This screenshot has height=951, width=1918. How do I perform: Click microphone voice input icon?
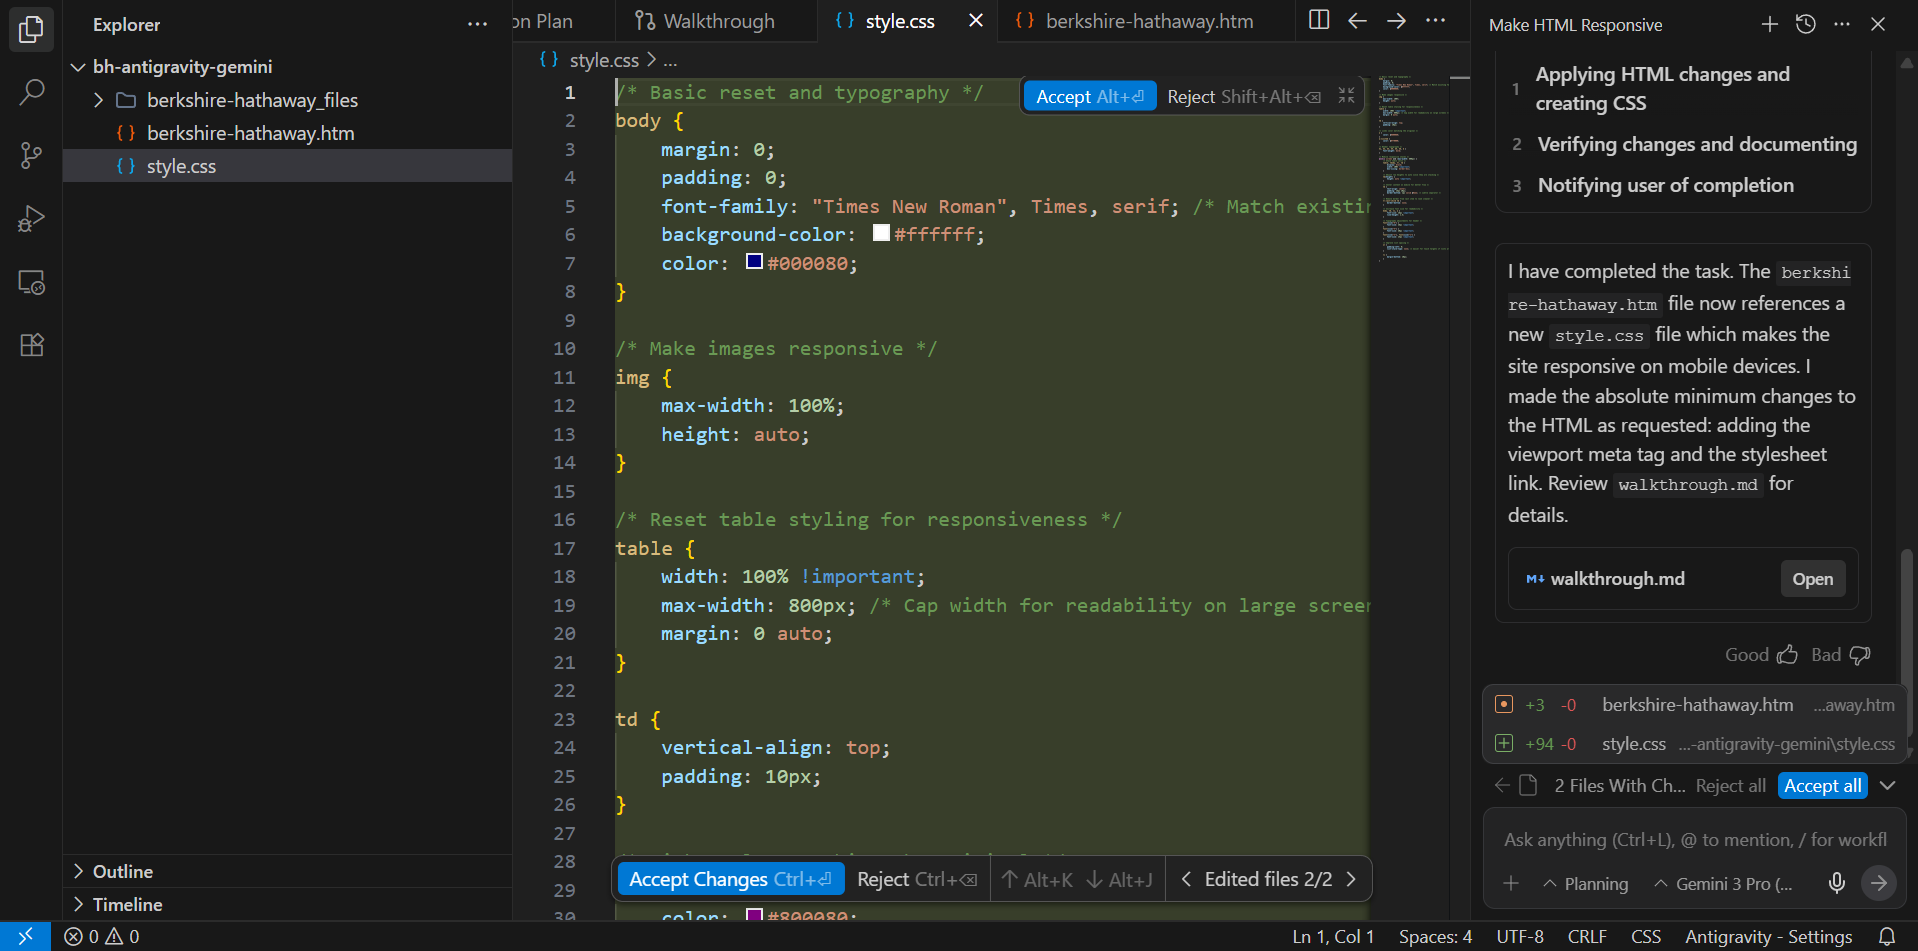[1837, 883]
